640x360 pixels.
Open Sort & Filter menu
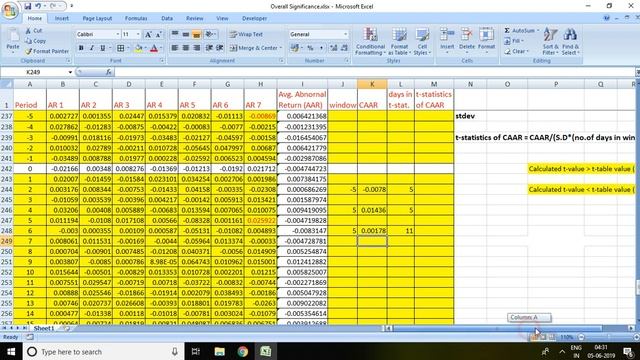[550, 41]
